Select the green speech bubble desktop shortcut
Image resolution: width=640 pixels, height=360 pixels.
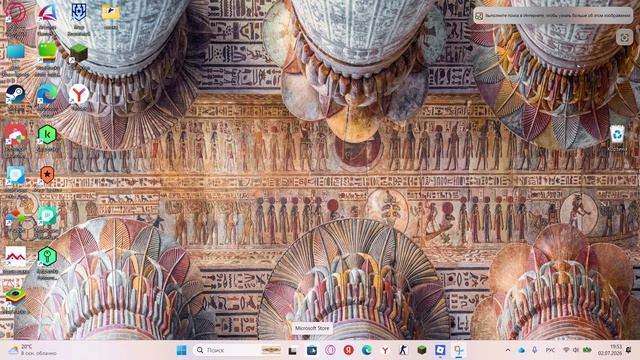click(47, 216)
